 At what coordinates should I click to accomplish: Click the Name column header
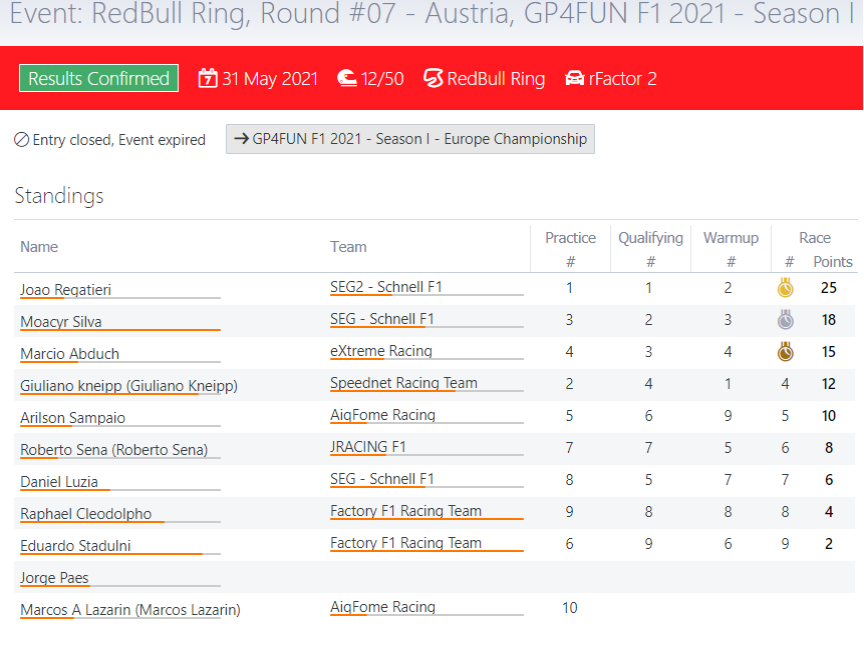[x=39, y=247]
